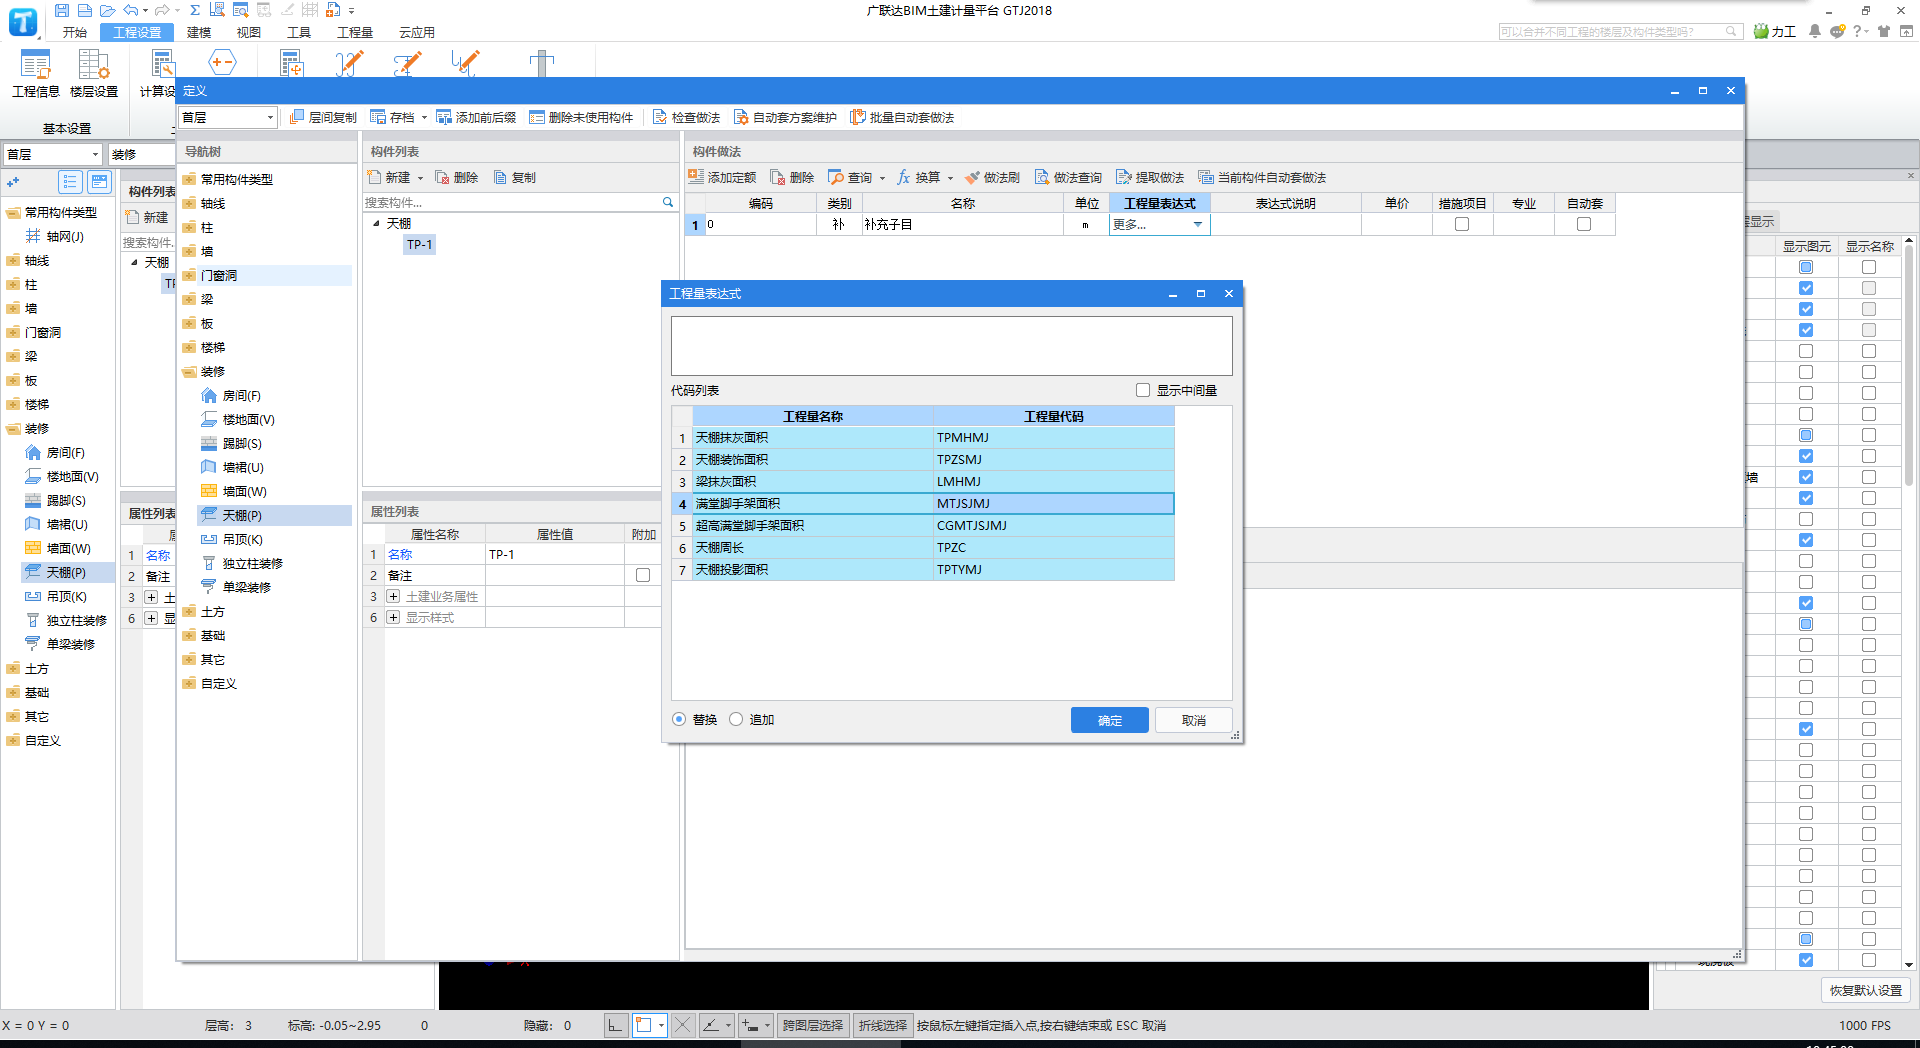The image size is (1920, 1048).
Task: Click the 确定 button
Action: [1109, 720]
